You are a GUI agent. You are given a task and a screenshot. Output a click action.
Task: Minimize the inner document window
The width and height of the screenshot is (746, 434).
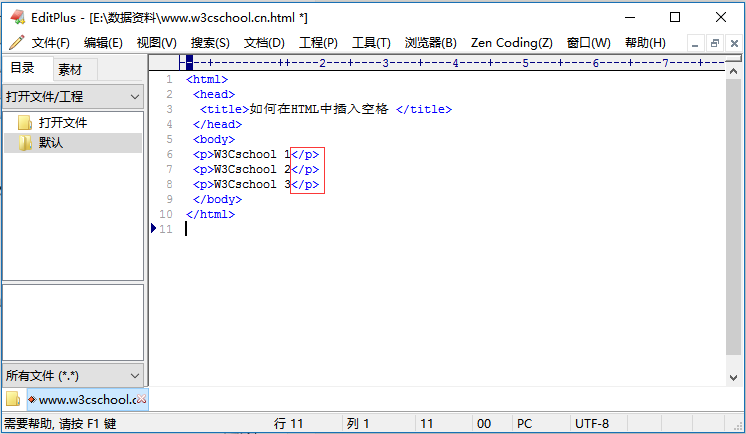pyautogui.click(x=695, y=43)
